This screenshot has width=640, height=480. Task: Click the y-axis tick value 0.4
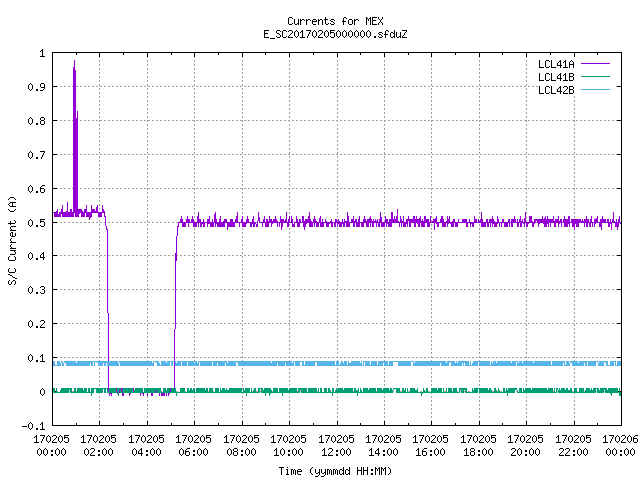[37, 256]
